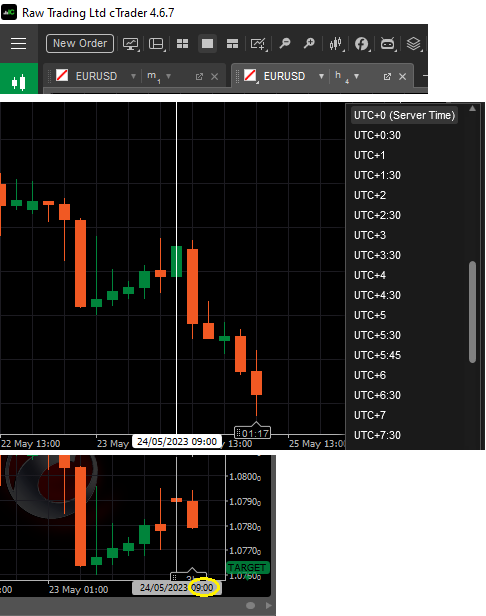Select the UTC+5:30 time zone
Viewport: 486px width, 616px height.
pyautogui.click(x=377, y=335)
